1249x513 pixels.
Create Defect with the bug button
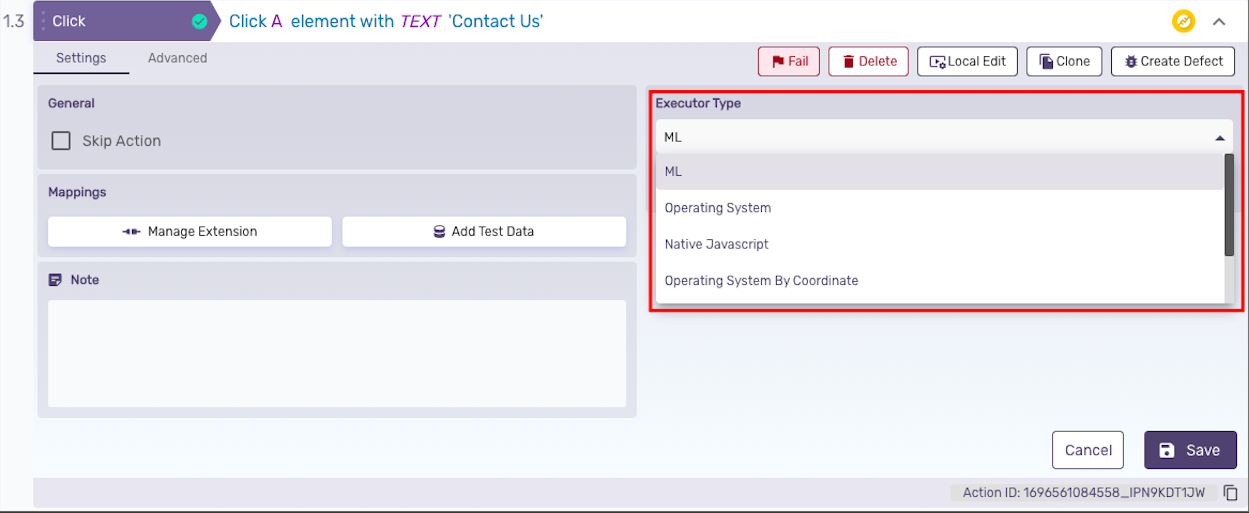pyautogui.click(x=1174, y=61)
